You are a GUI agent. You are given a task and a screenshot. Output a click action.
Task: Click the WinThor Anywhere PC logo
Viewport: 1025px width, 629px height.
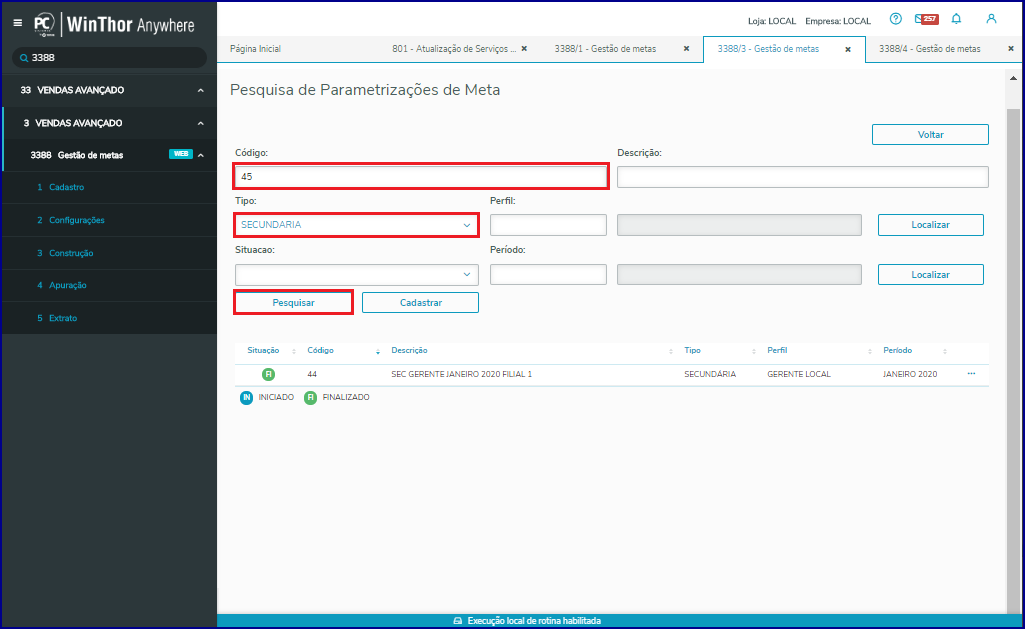coord(44,24)
